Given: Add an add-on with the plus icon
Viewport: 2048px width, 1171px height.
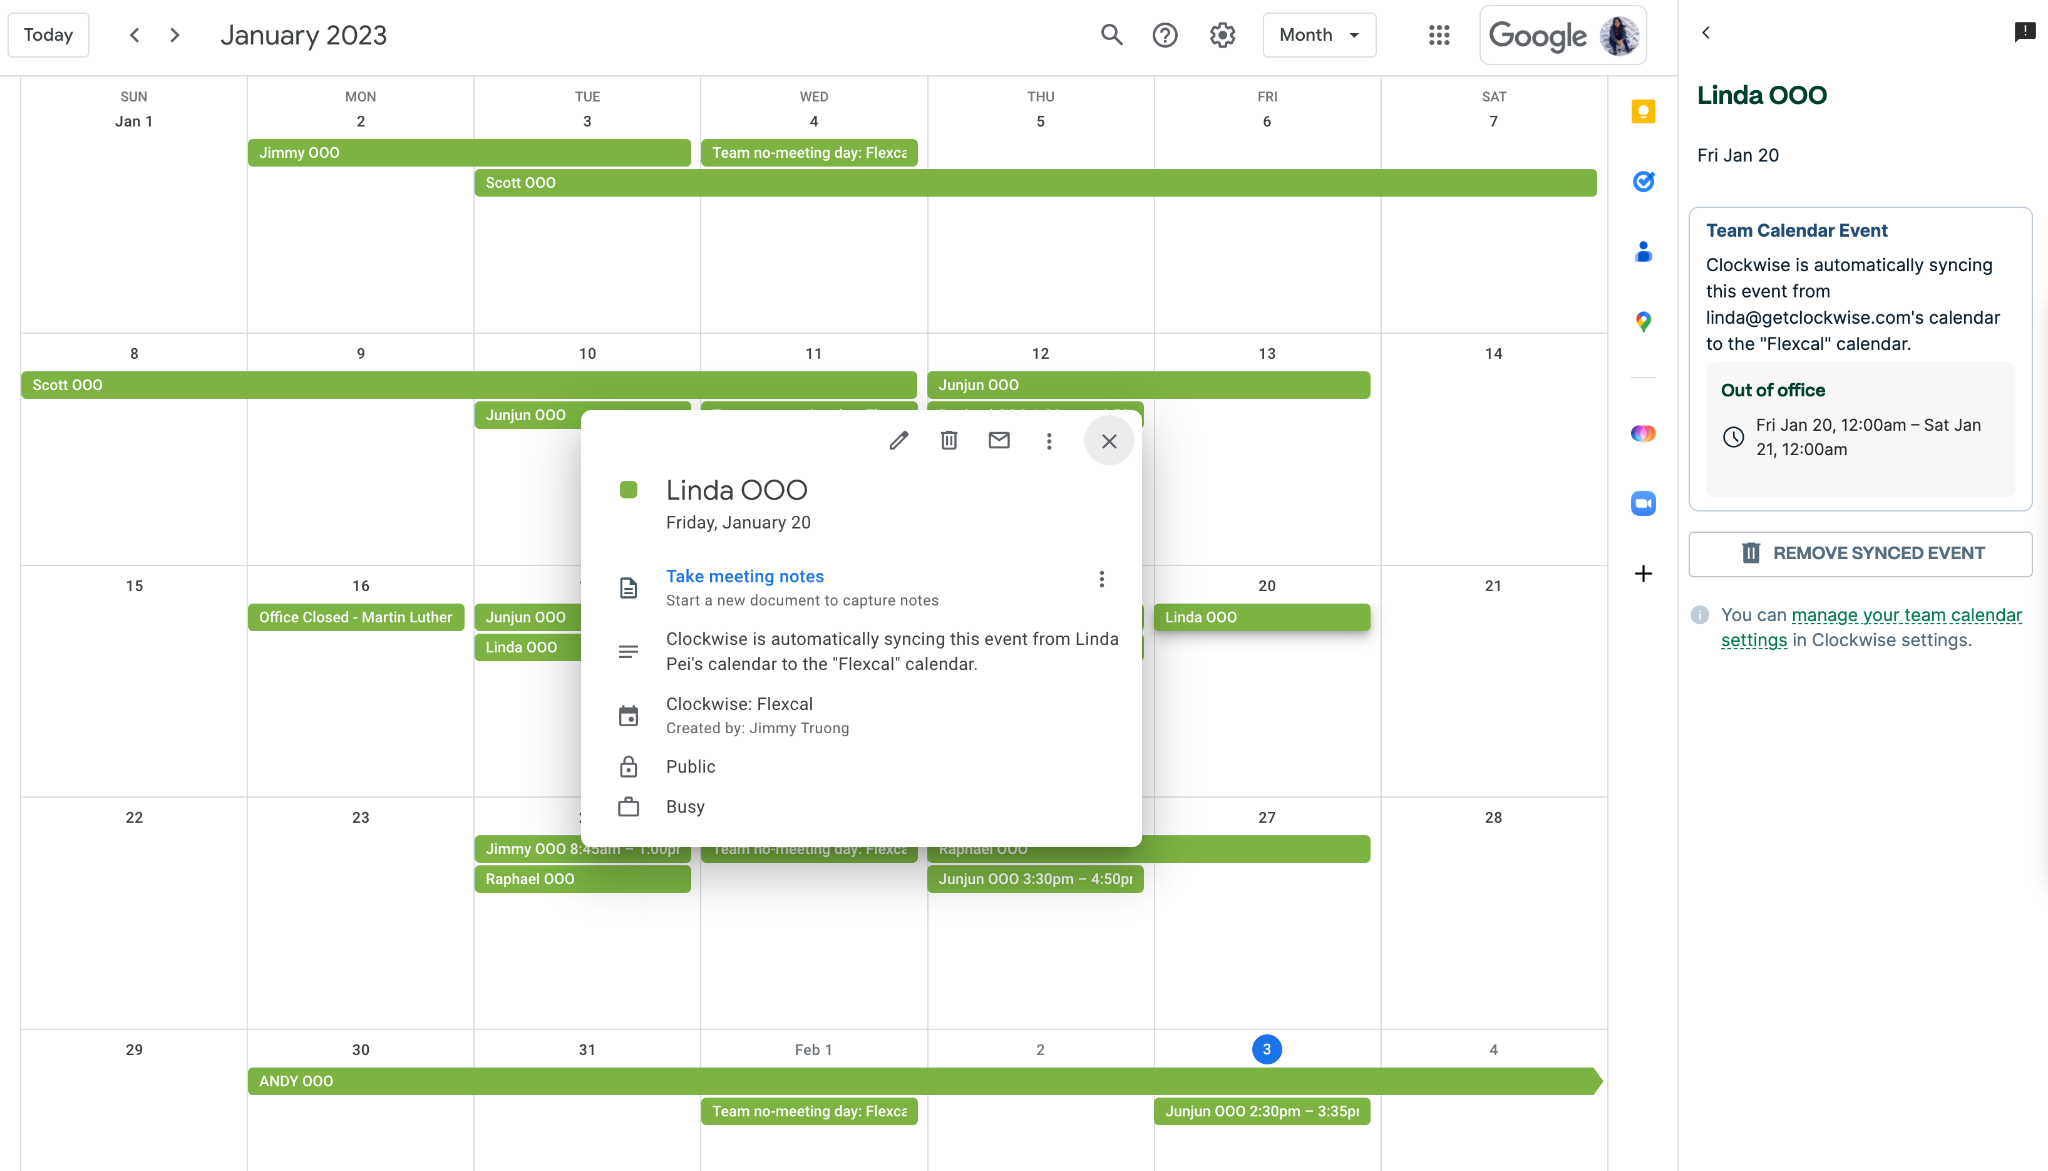Looking at the screenshot, I should click(1643, 573).
